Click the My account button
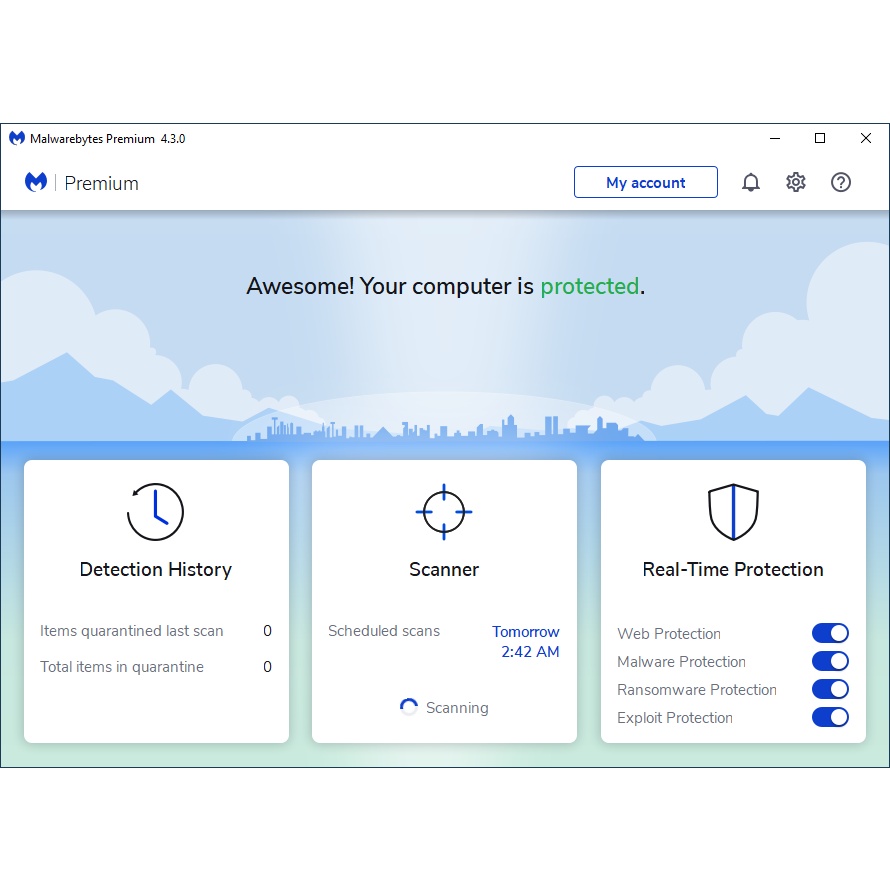The width and height of the screenshot is (890, 890). (645, 182)
